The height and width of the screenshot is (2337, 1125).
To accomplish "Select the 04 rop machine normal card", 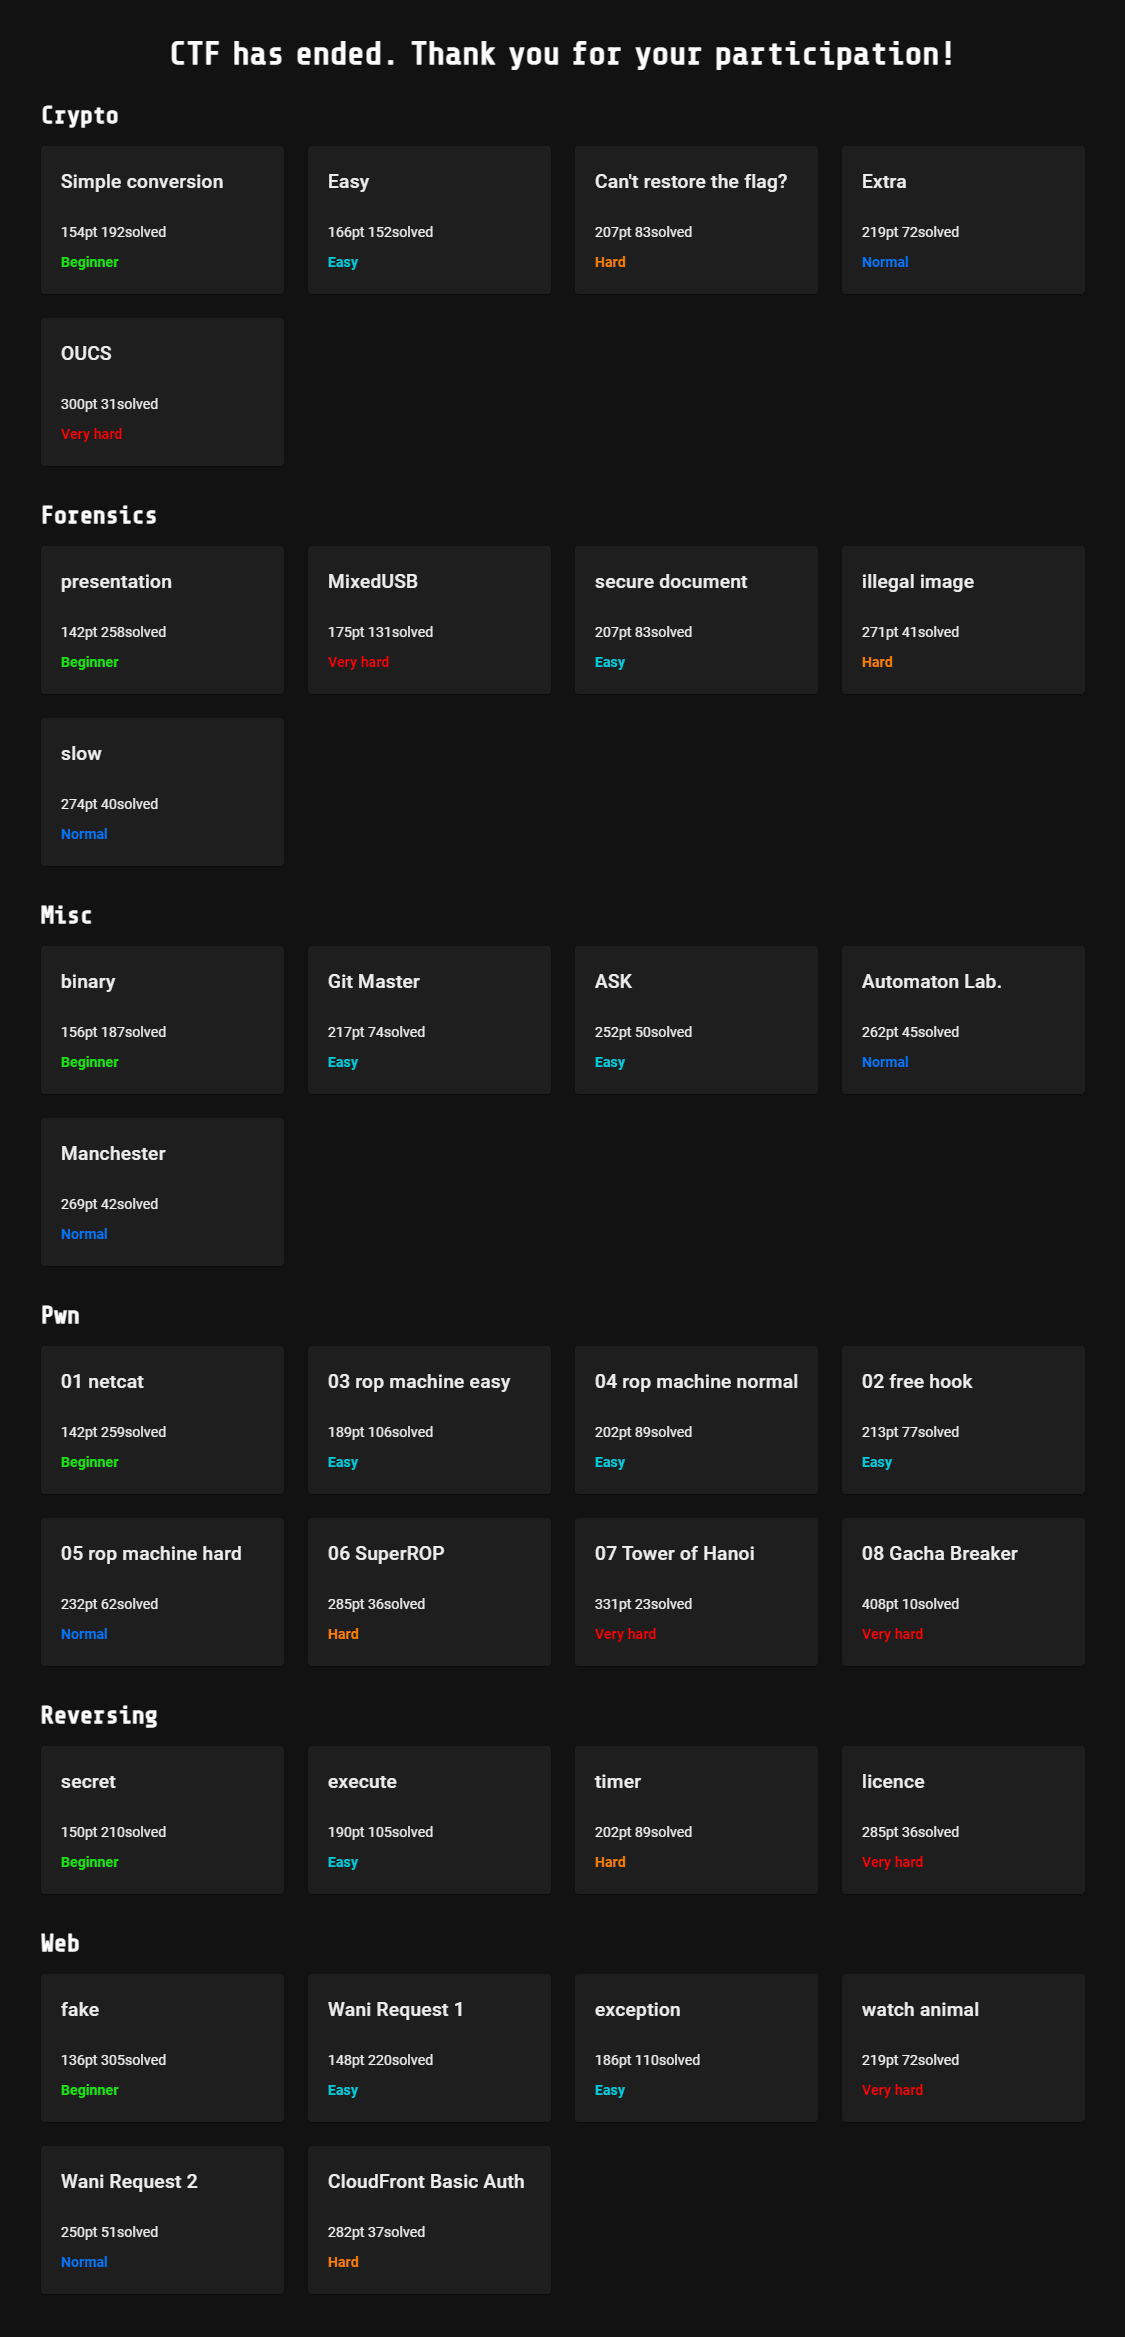I will (696, 1420).
